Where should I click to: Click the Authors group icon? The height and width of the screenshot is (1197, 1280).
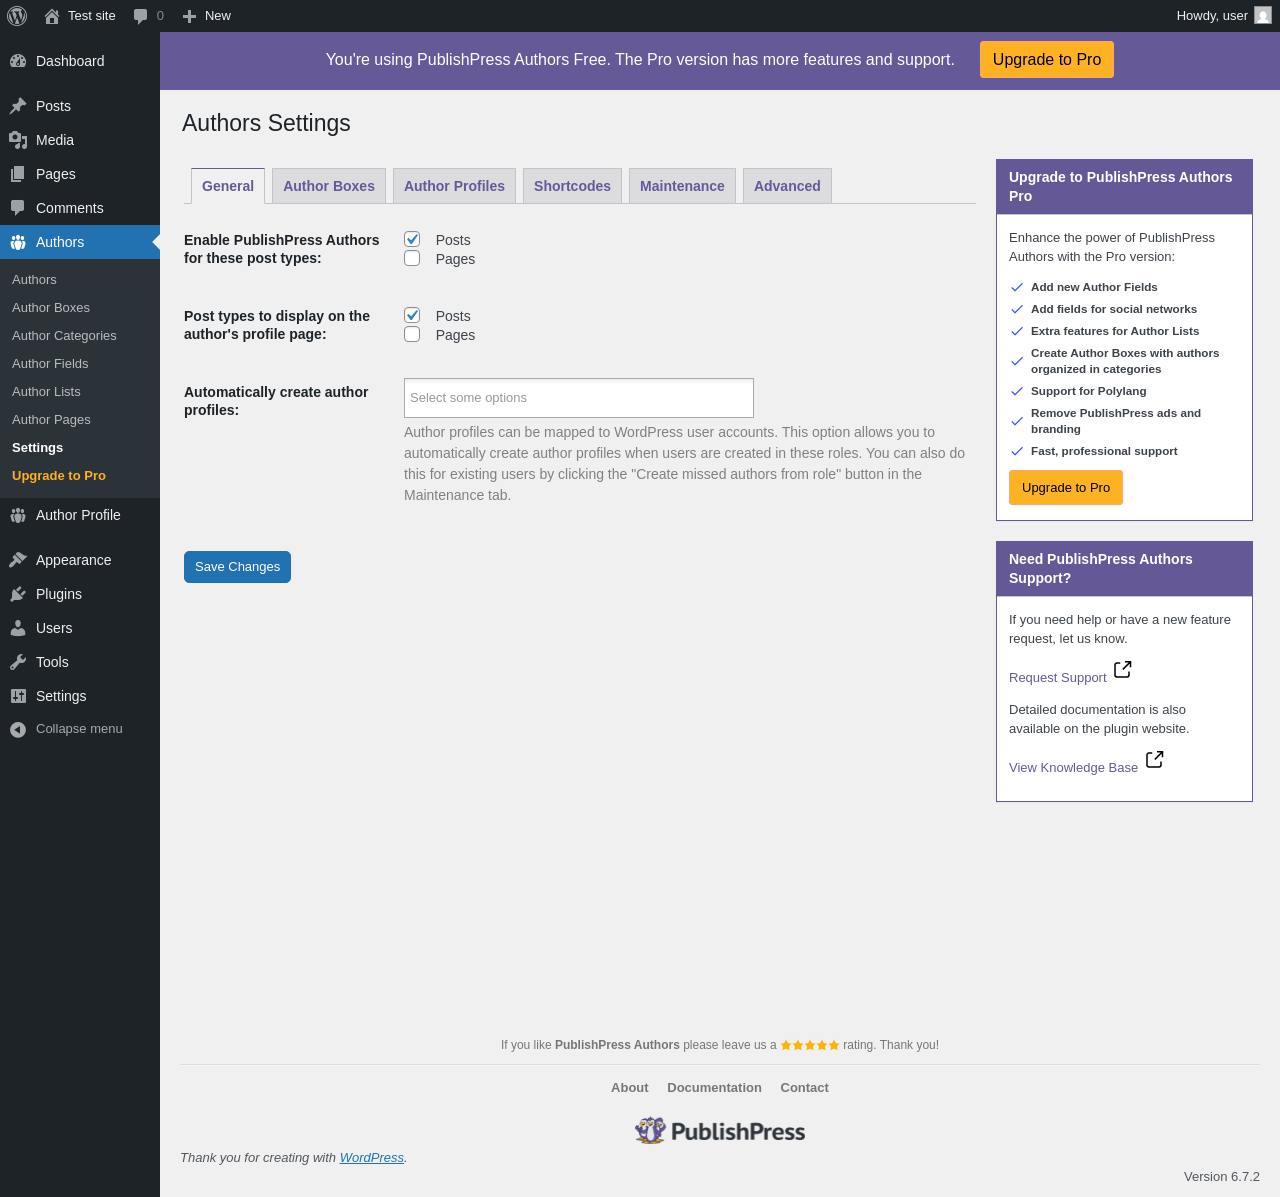tap(18, 242)
